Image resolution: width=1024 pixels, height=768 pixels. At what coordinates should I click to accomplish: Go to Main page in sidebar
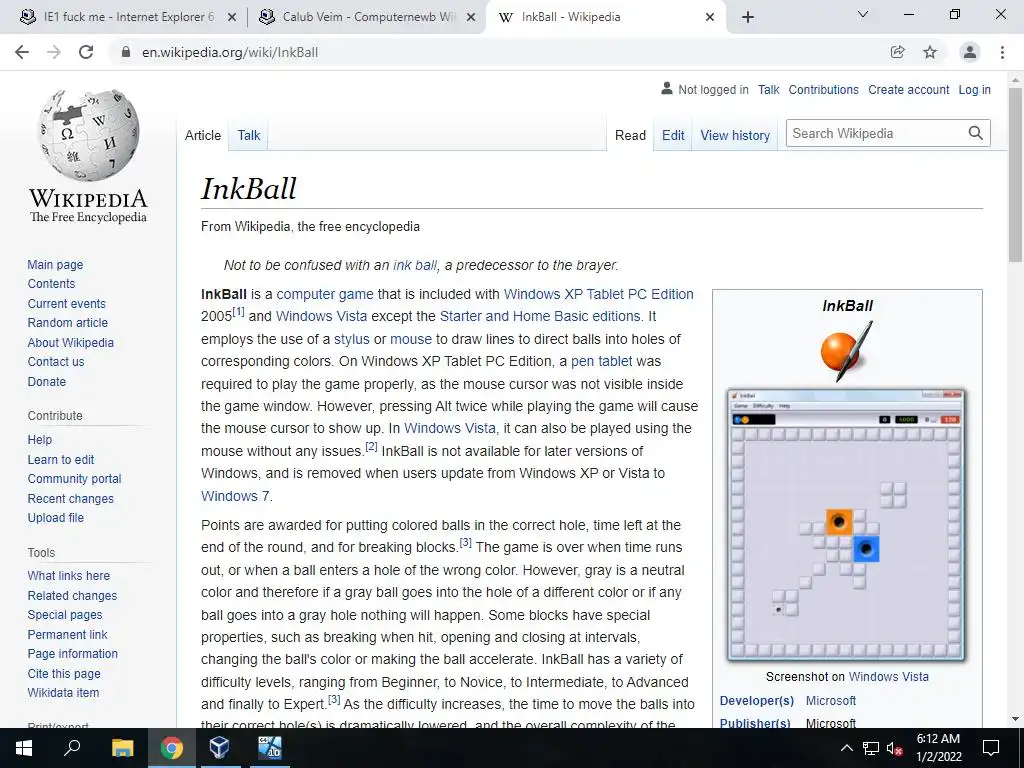(55, 264)
